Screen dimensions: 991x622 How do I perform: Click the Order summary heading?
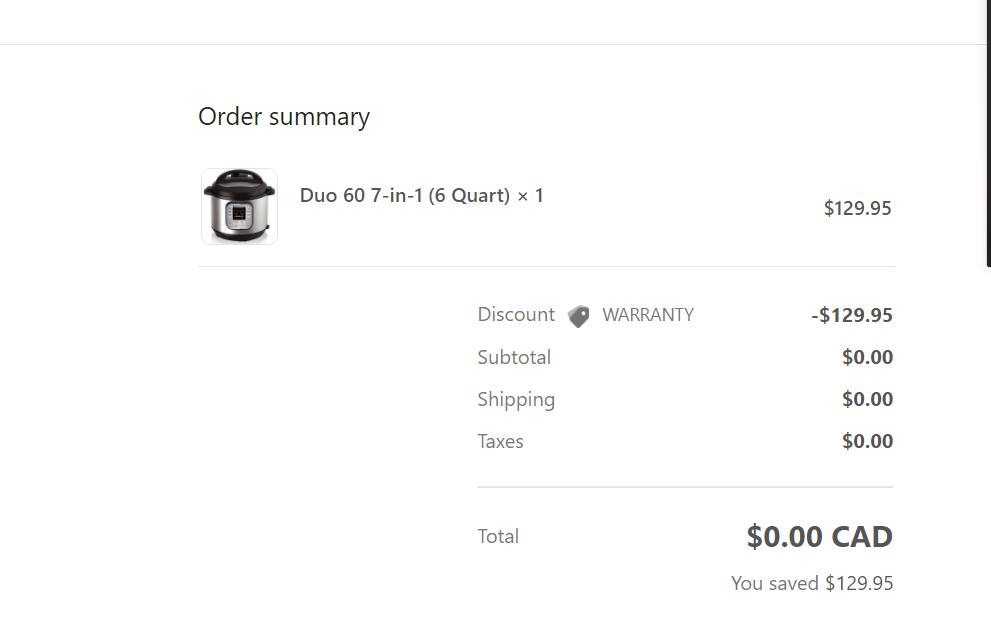tap(284, 117)
